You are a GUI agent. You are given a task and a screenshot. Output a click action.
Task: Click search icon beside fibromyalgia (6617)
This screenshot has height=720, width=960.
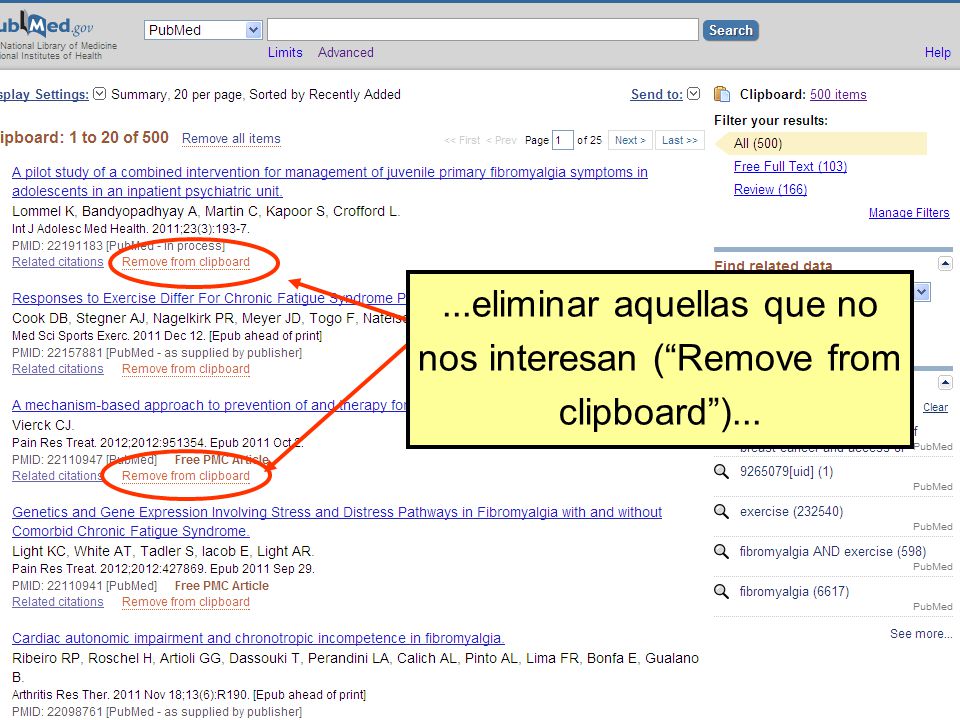[722, 591]
